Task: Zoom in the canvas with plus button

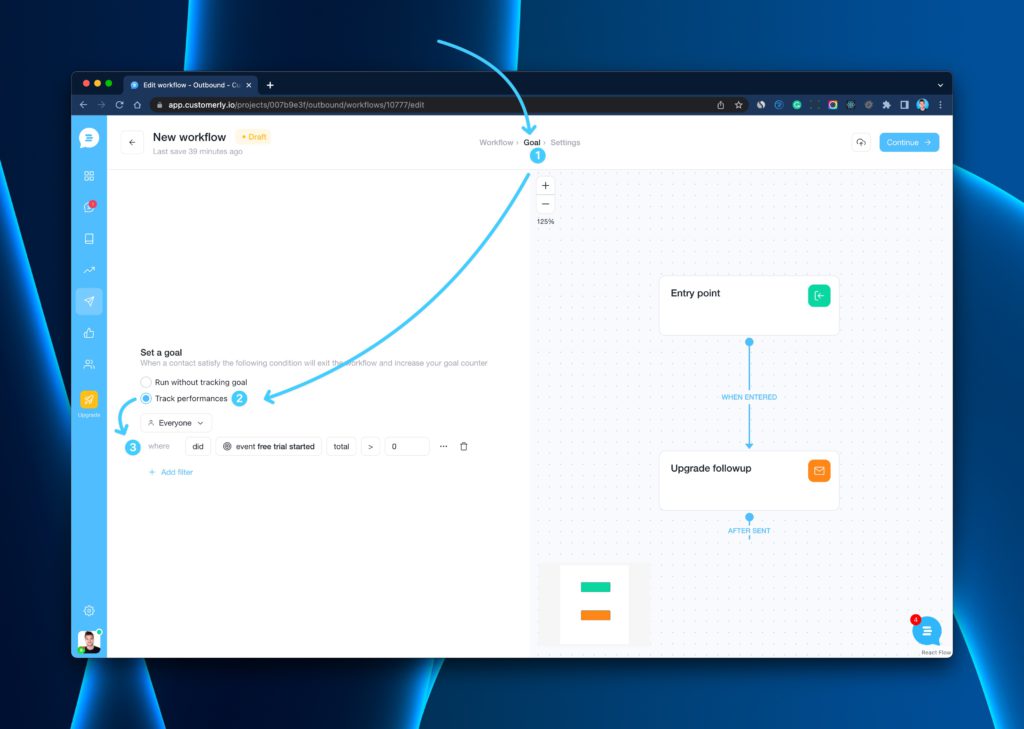Action: (x=545, y=186)
